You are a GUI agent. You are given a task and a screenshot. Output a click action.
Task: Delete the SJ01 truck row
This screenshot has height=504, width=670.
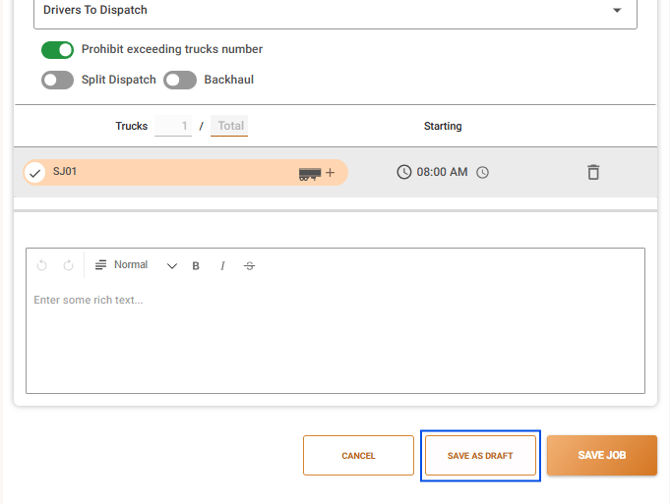coord(593,172)
